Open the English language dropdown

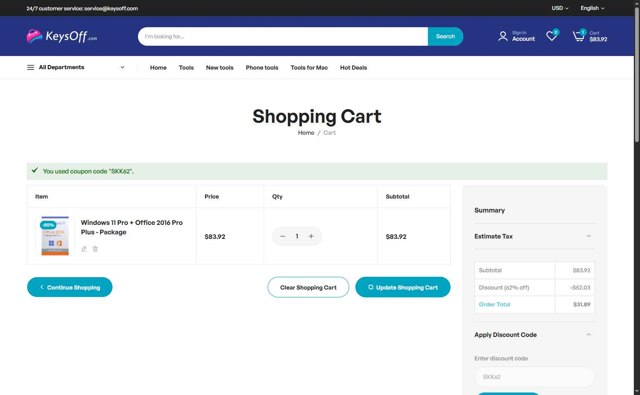[592, 8]
